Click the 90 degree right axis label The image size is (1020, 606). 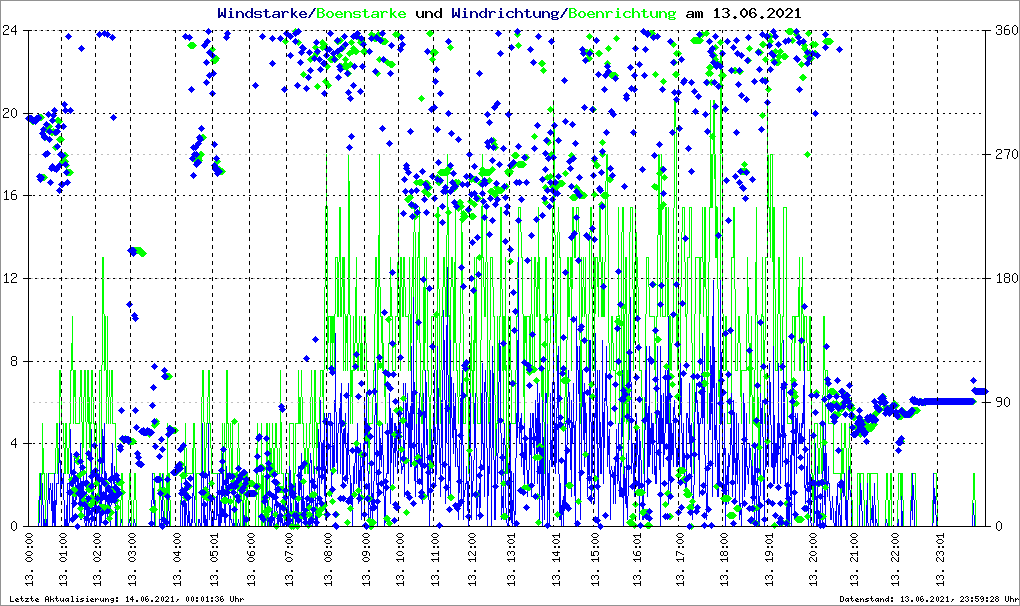point(1000,402)
